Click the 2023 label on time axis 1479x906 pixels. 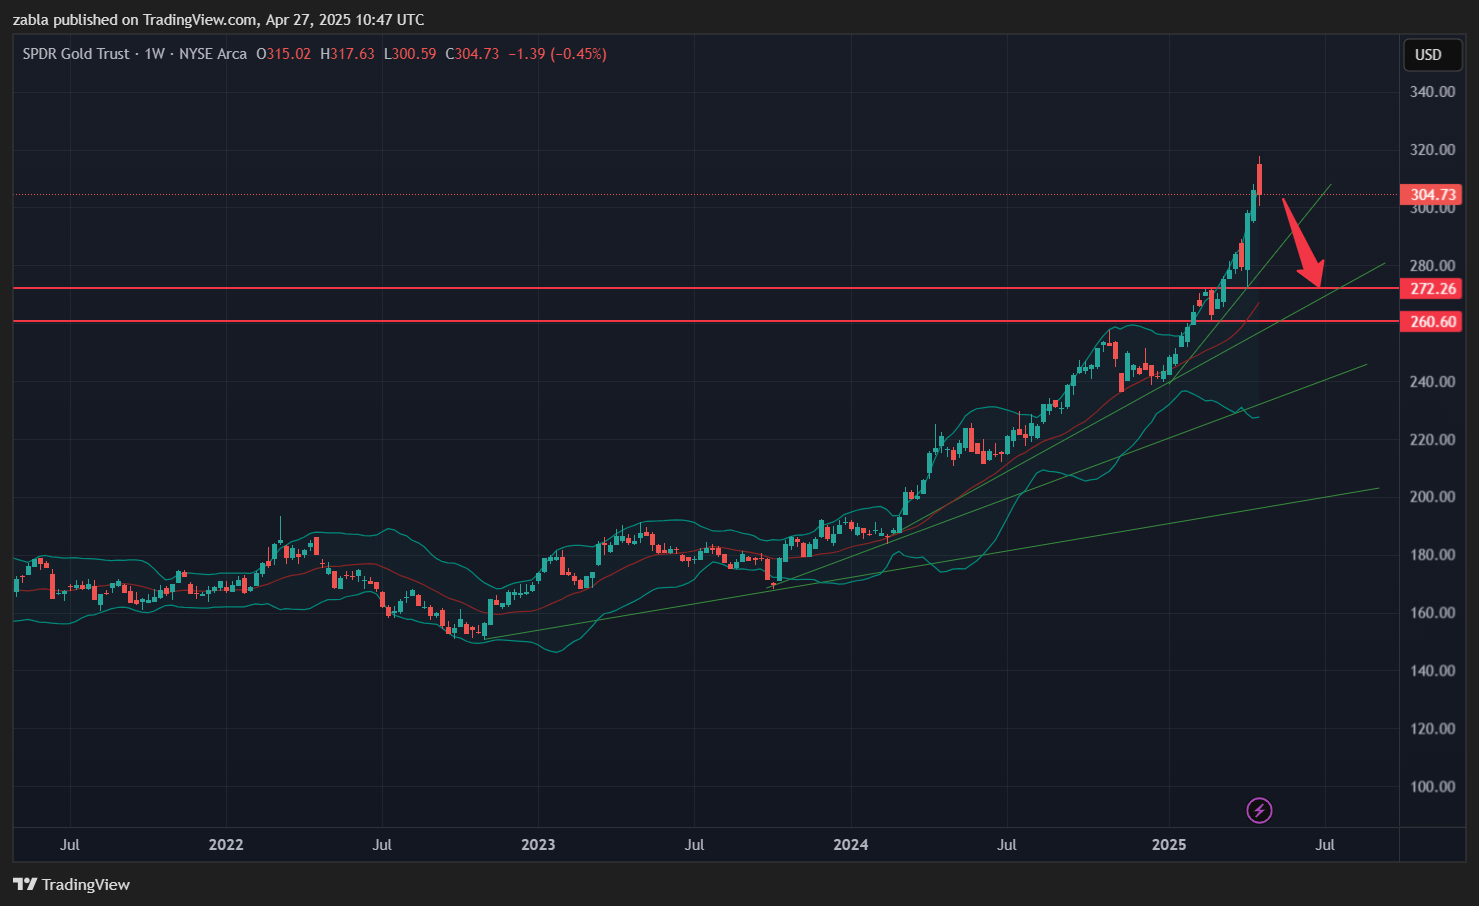click(x=538, y=845)
